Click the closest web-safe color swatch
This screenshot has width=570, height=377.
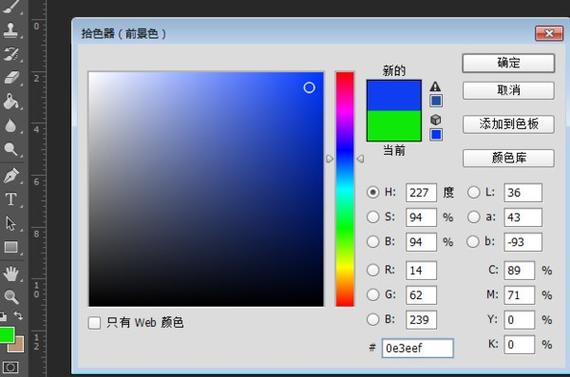pos(436,135)
